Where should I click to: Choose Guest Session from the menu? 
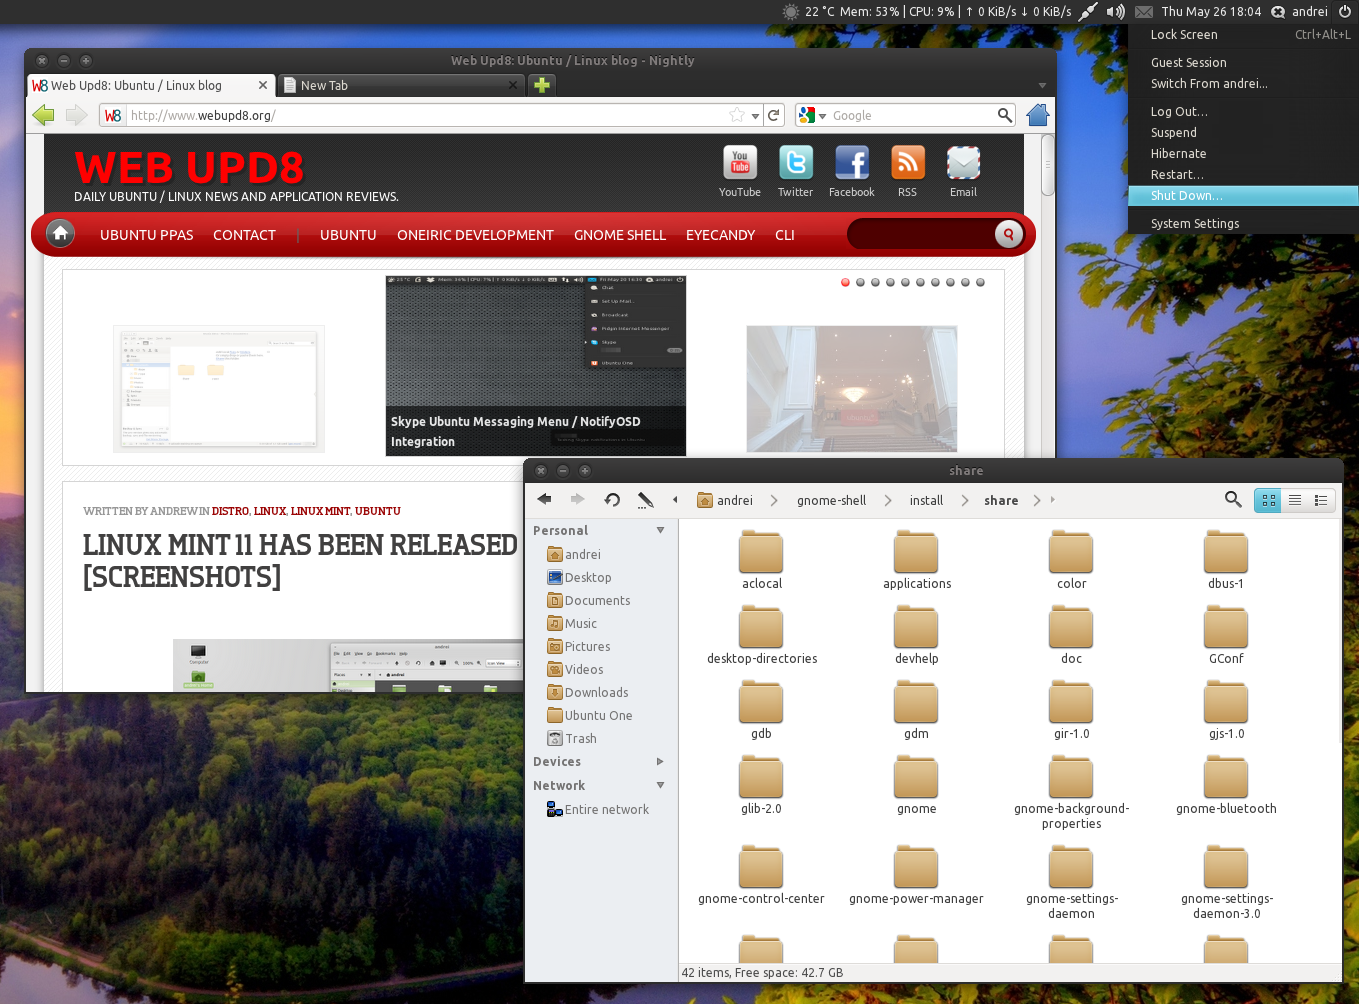1243,62
